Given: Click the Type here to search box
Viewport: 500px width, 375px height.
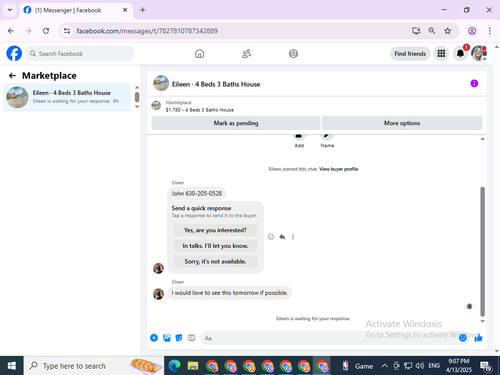Looking at the screenshot, I should click(x=93, y=366).
